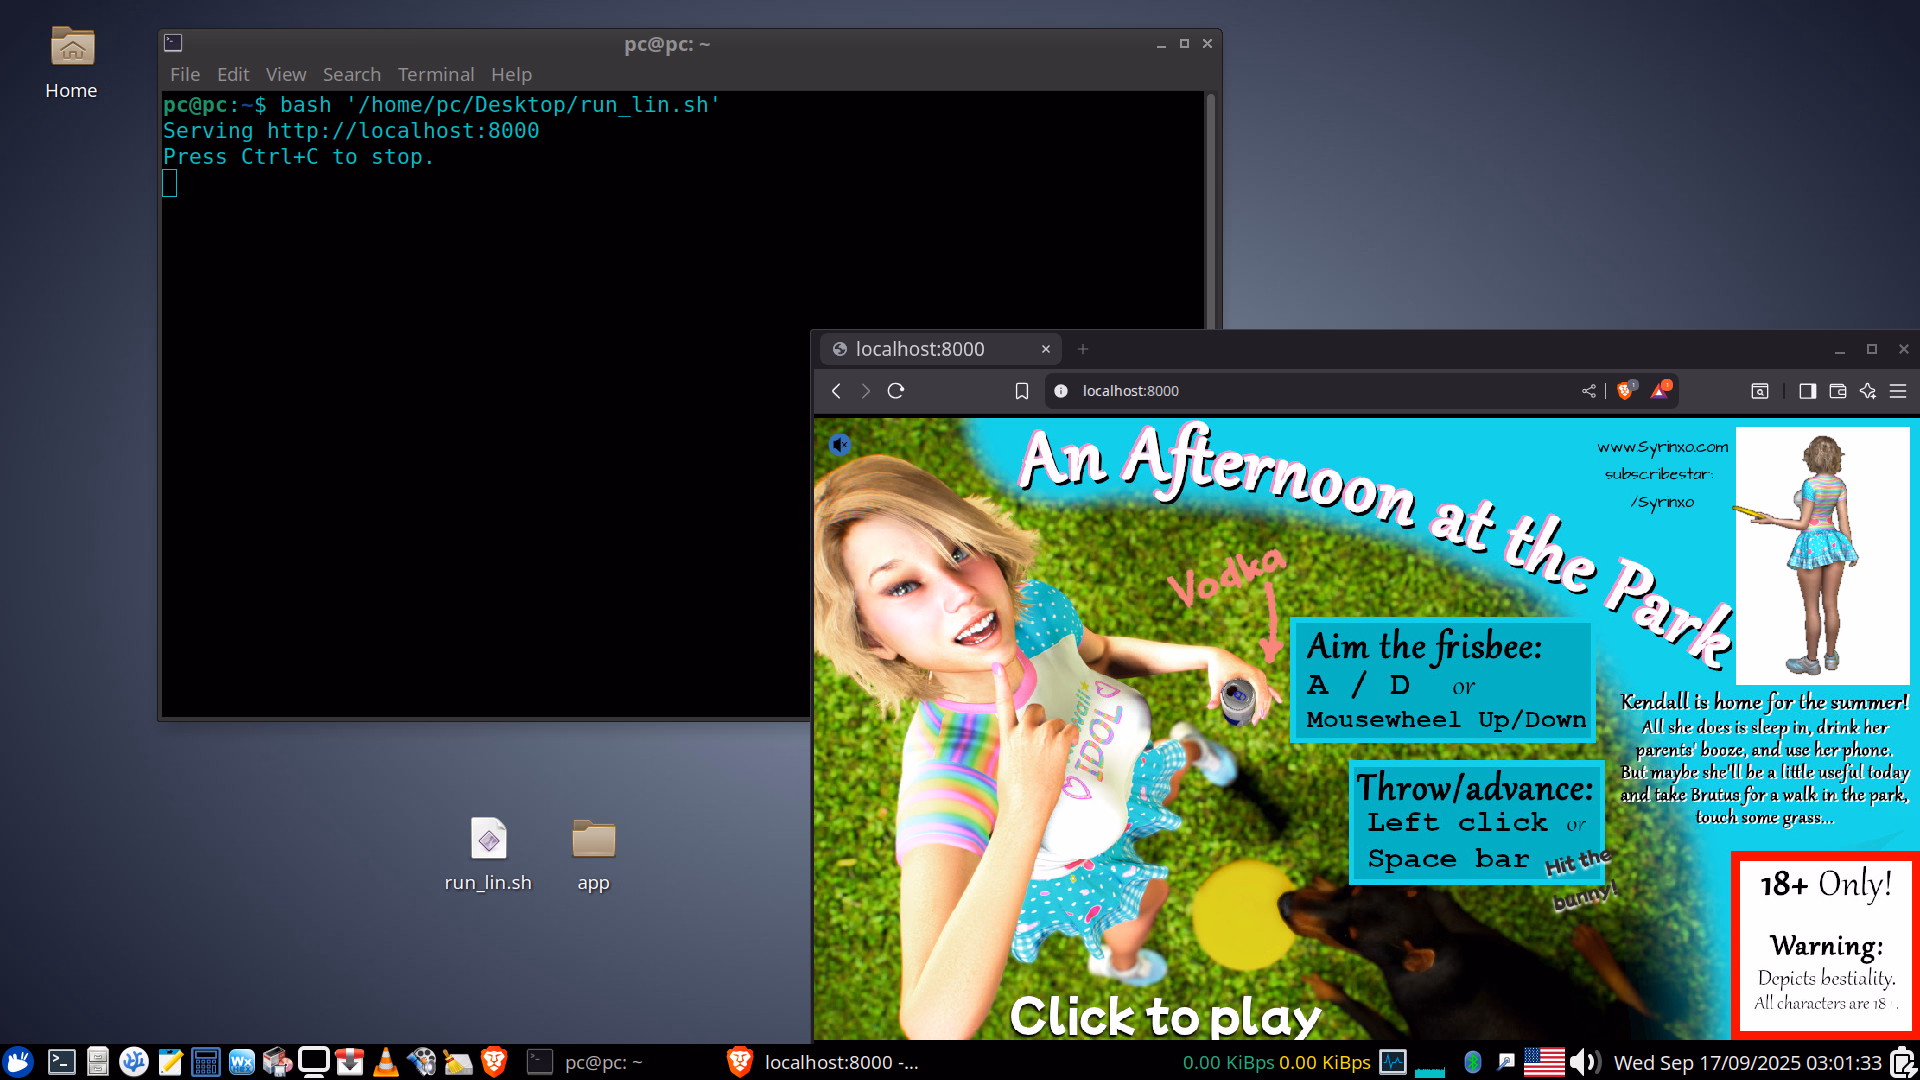The image size is (1920, 1080).
Task: Toggle the page's muted speaker icon
Action: pos(840,444)
